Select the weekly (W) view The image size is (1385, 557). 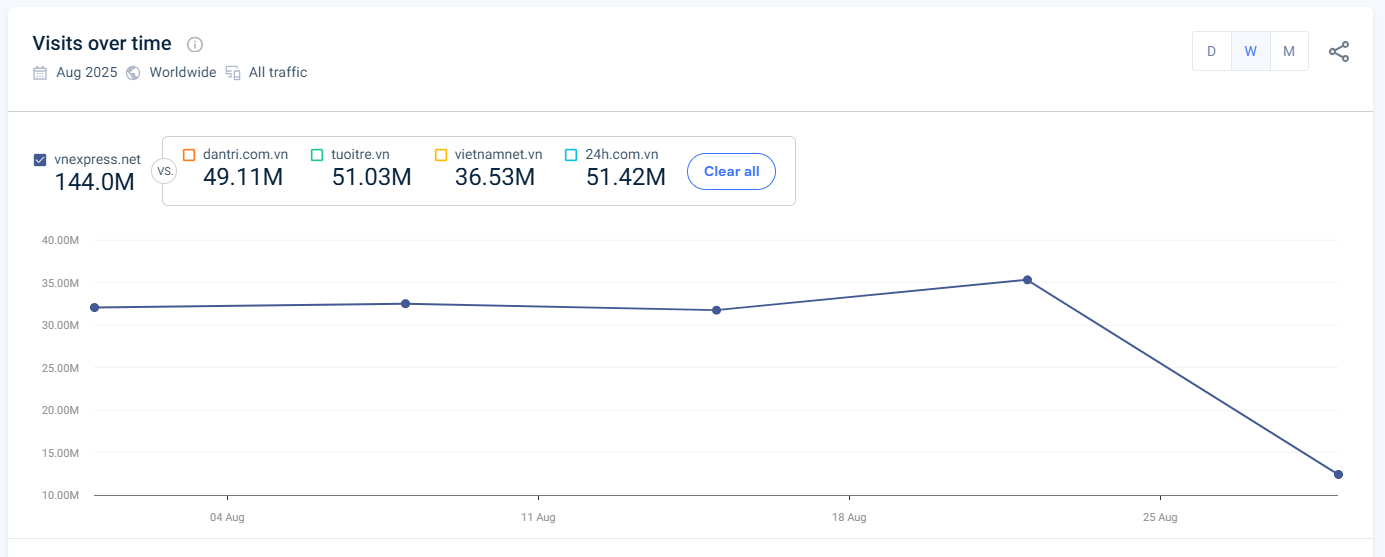[x=1250, y=51]
